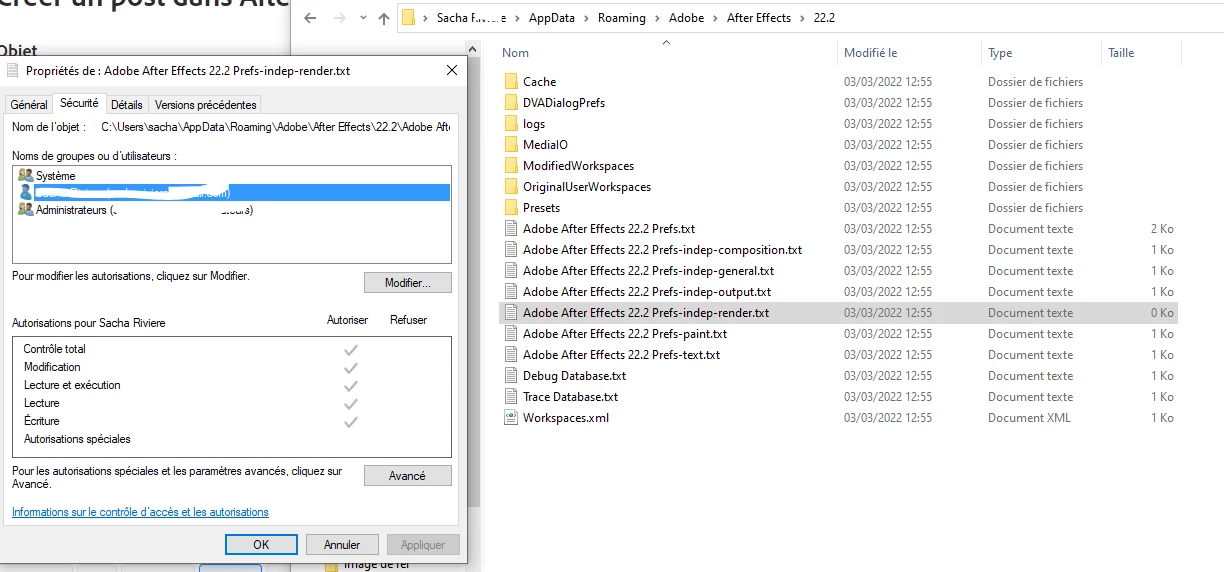
Task: Click the Cache folder icon
Action: (511, 81)
